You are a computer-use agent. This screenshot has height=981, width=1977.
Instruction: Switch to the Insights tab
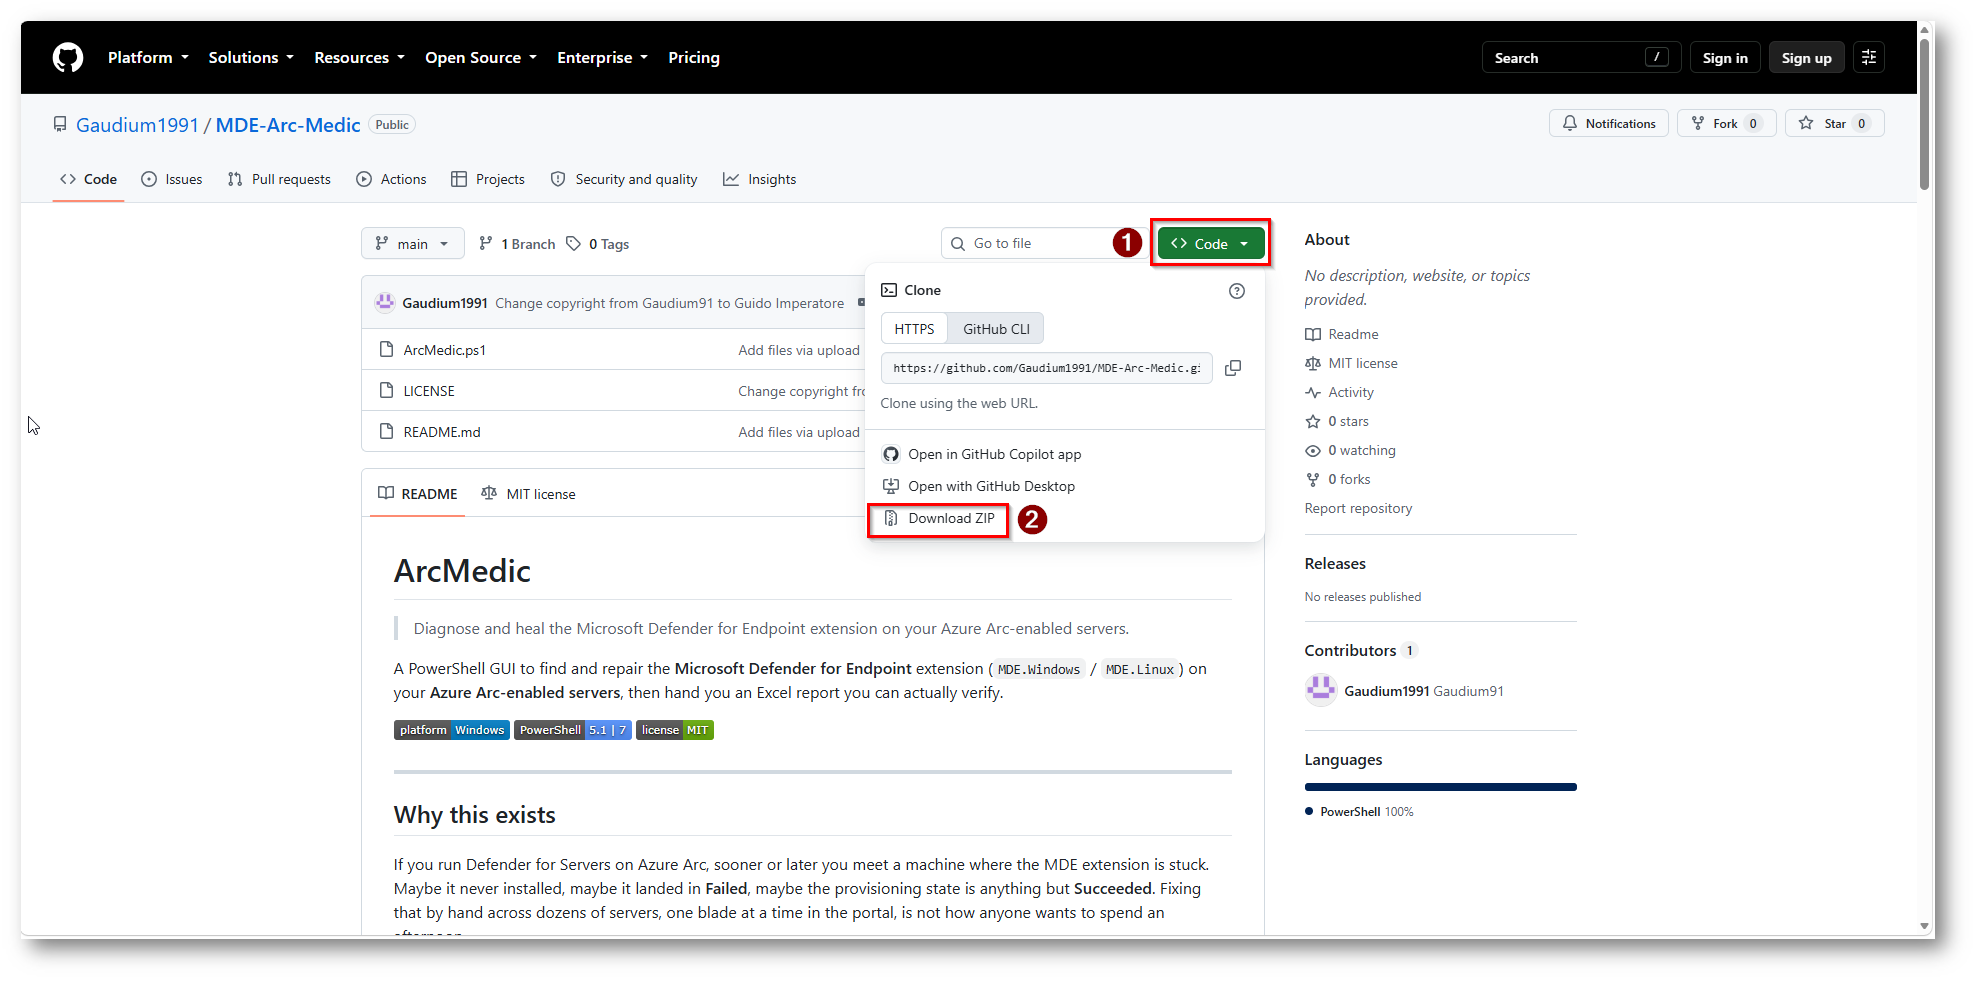pos(760,179)
